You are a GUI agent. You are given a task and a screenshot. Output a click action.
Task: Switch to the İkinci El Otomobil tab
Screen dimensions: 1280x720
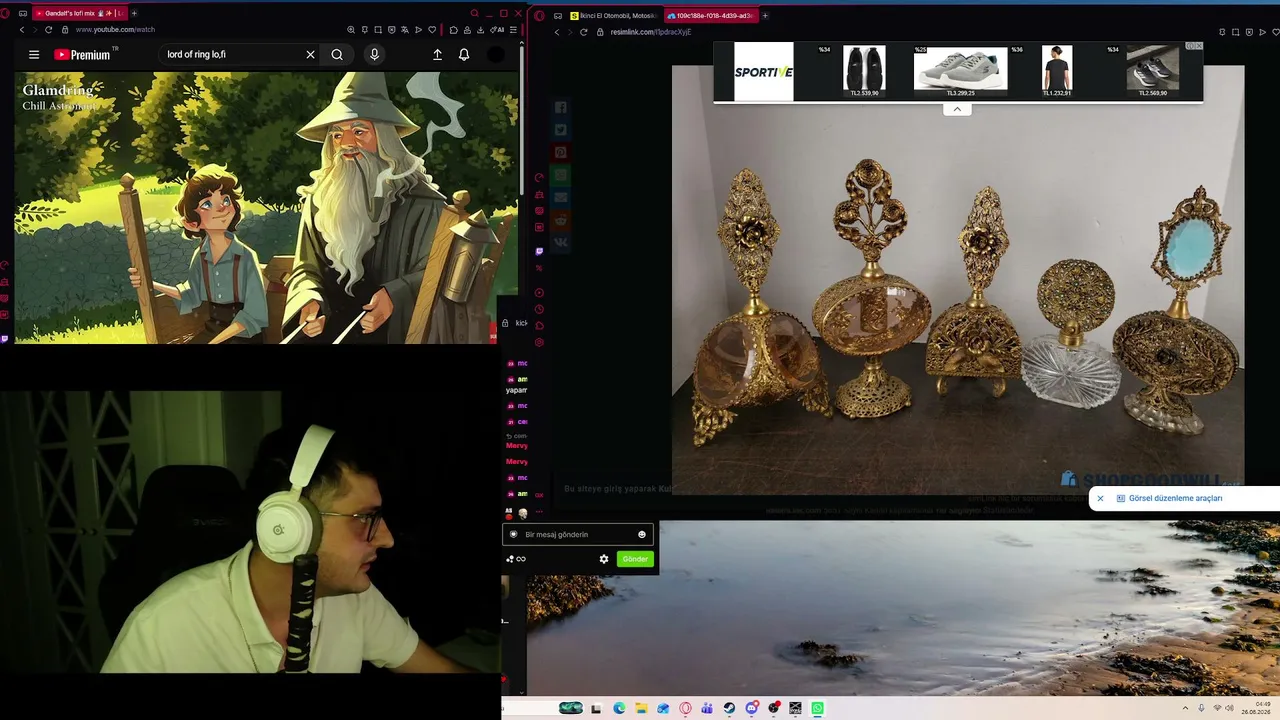pos(615,16)
